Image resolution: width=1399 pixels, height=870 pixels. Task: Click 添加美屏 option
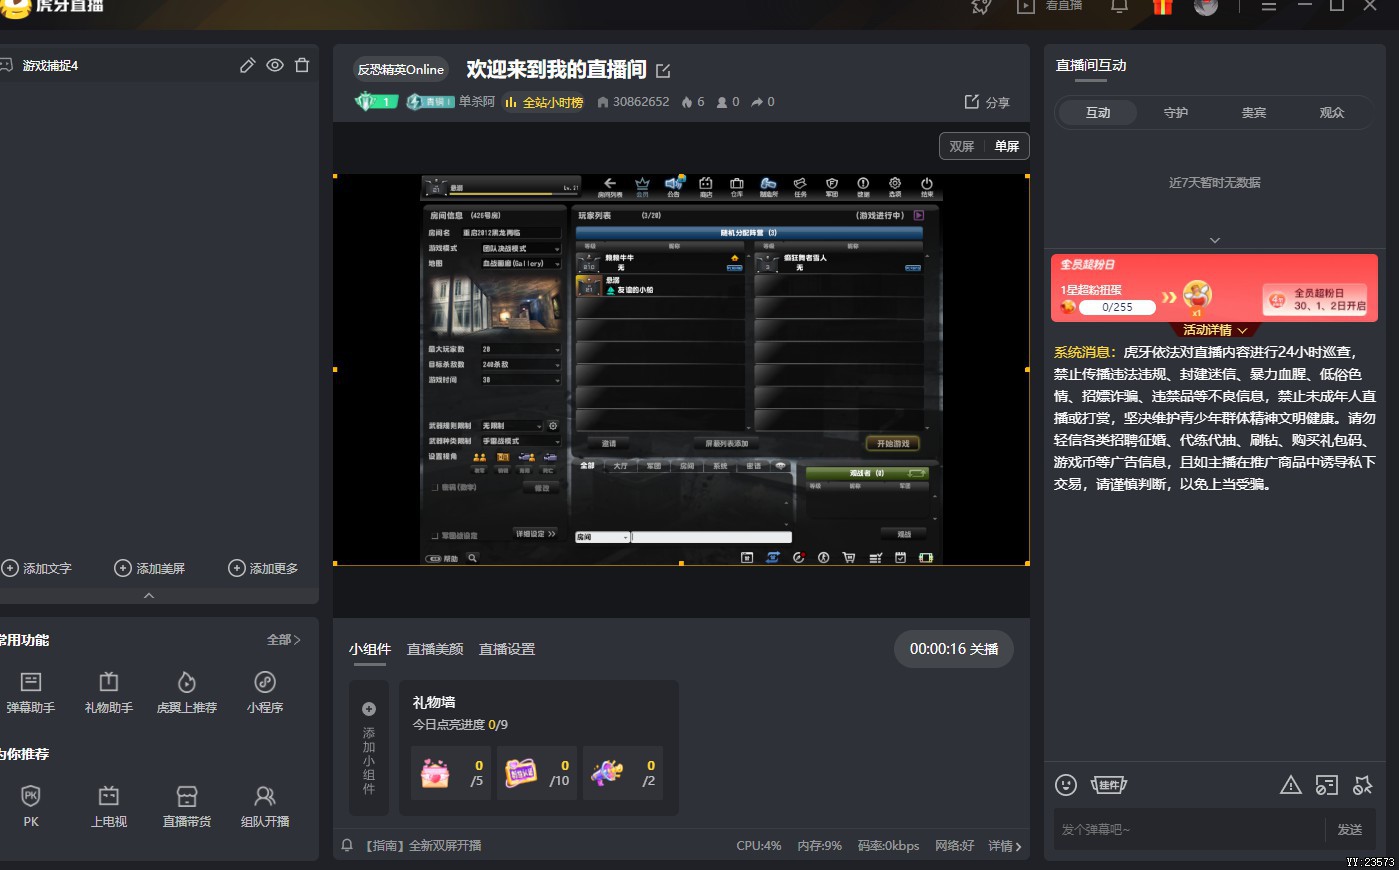[150, 568]
